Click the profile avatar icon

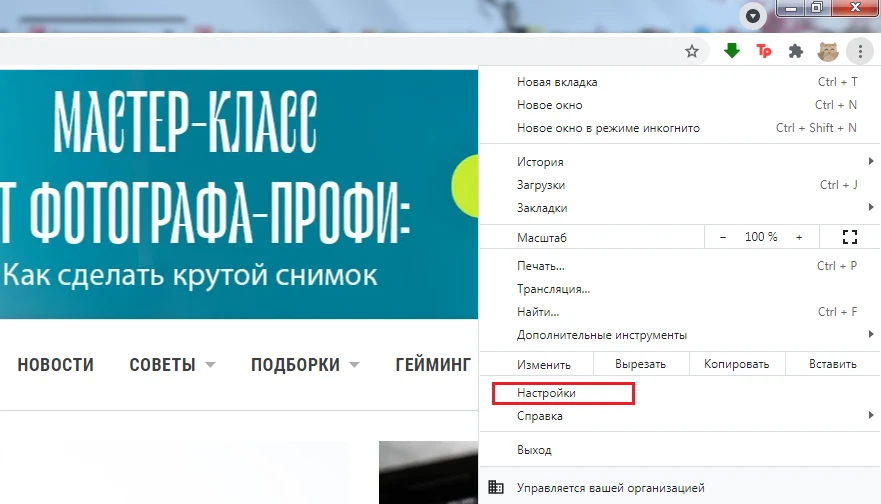point(827,51)
